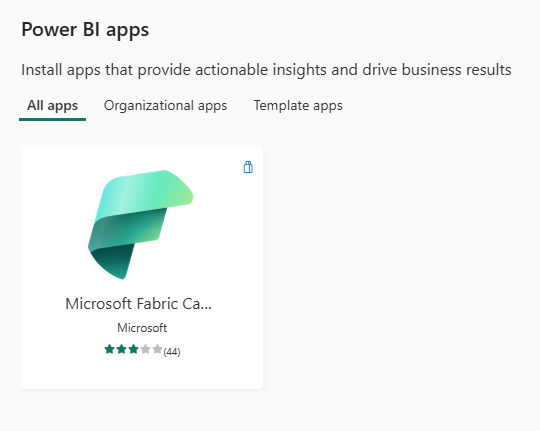Click the blue bag badge icon on the card
The image size is (540, 431).
click(x=248, y=167)
